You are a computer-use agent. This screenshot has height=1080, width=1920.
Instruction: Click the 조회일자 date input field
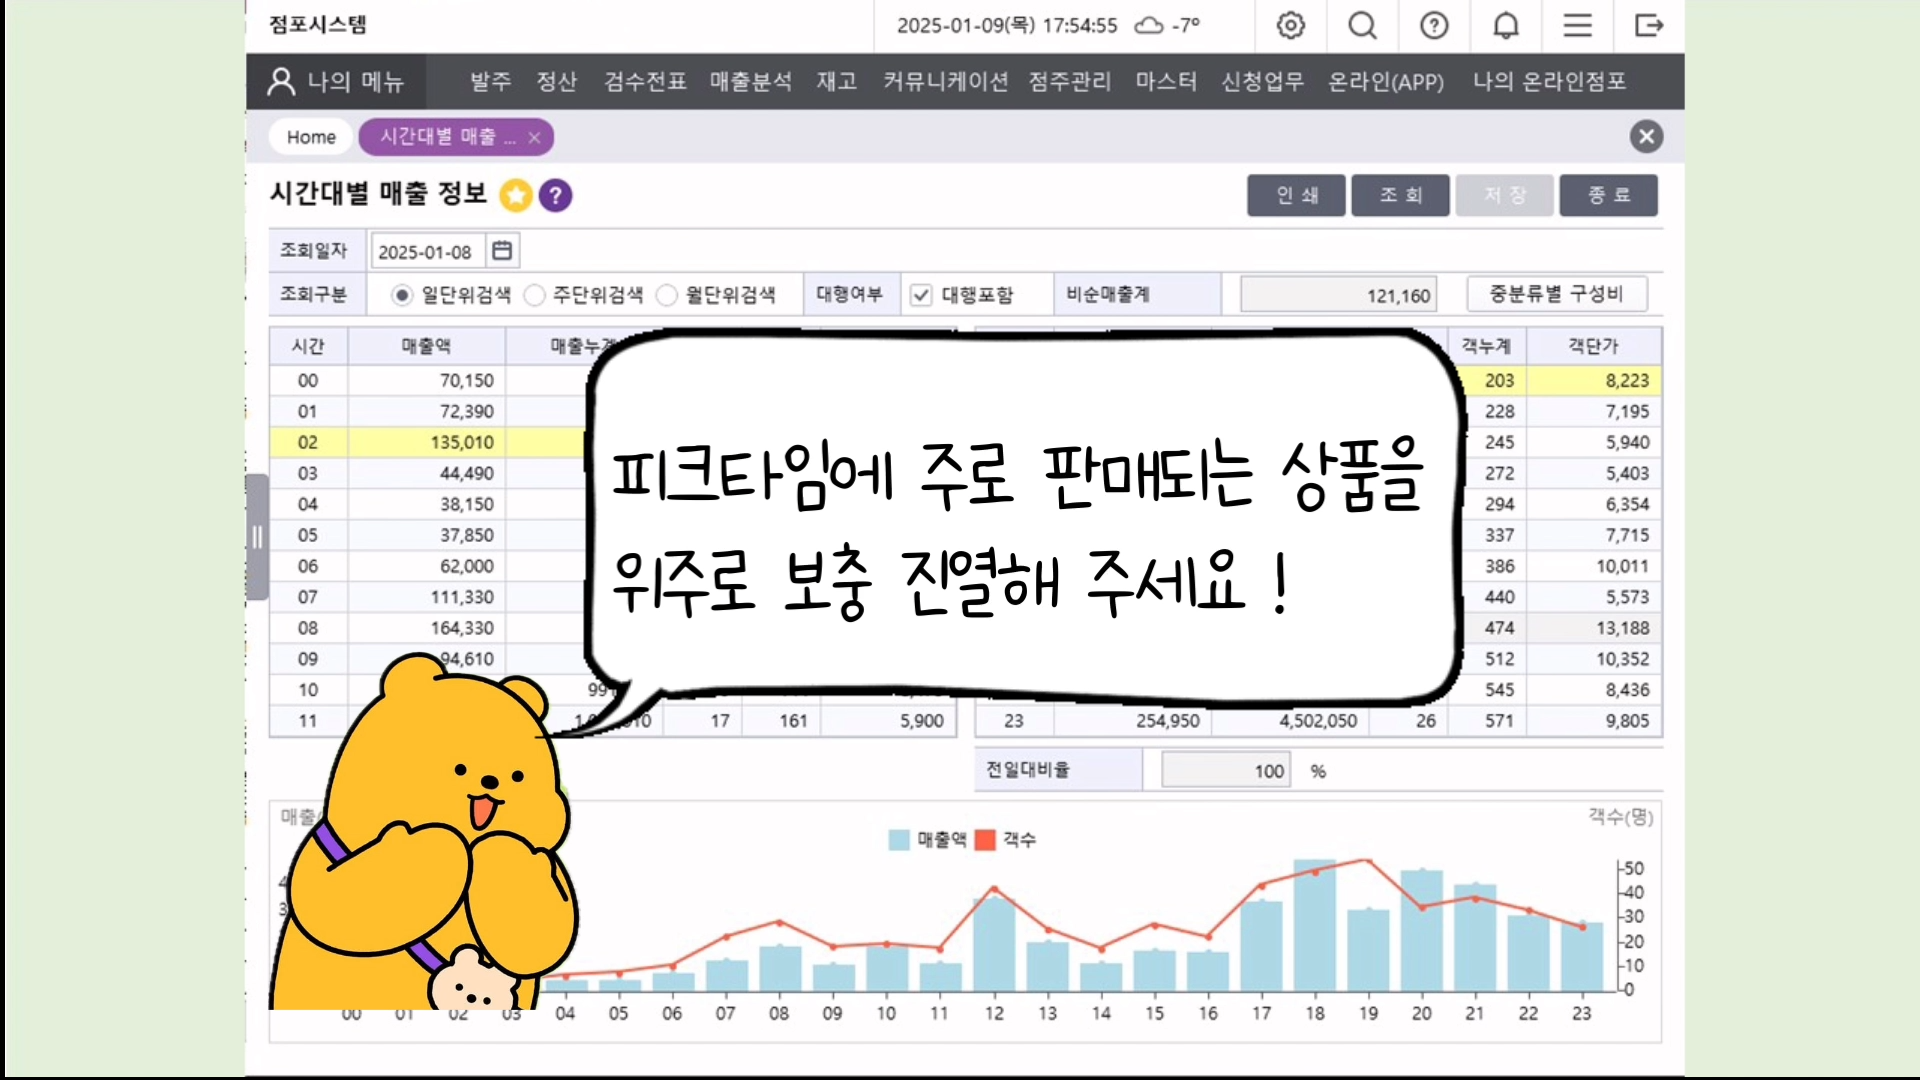[427, 252]
